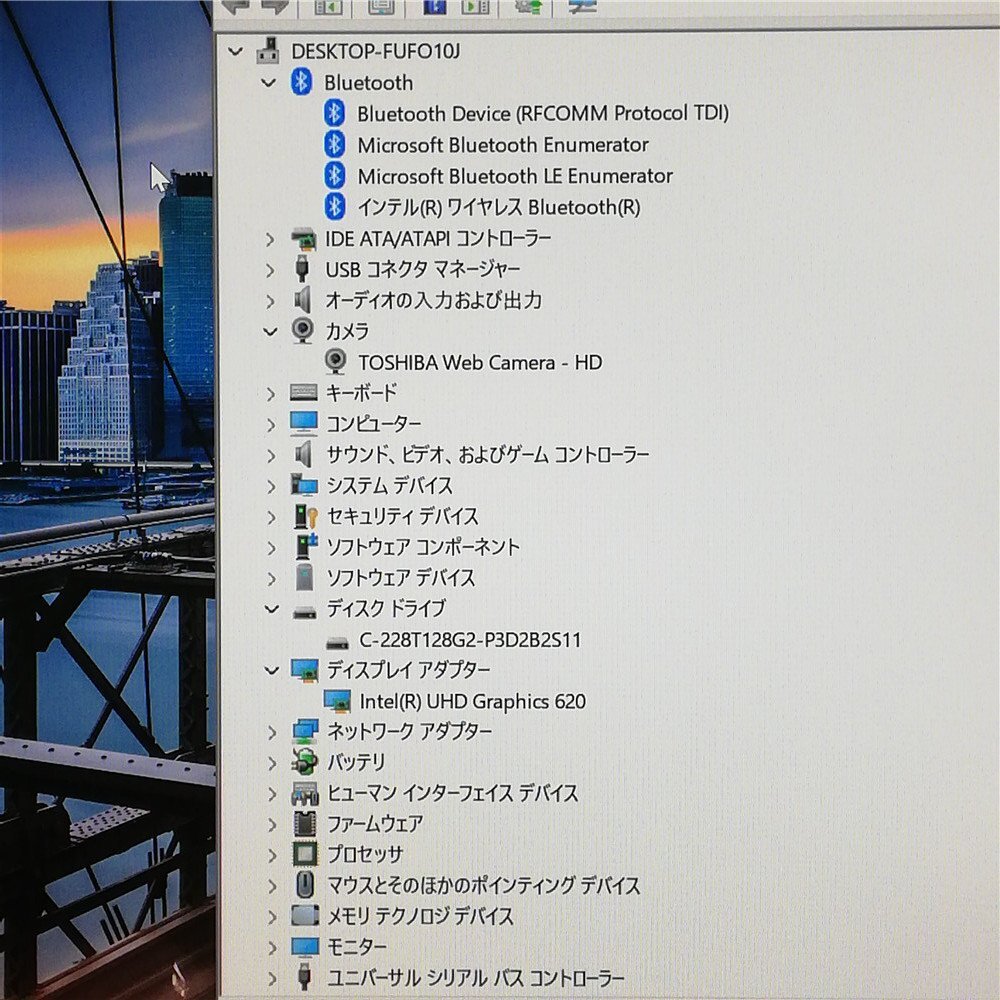Select the C-228T128G2 disk drive entry
The width and height of the screenshot is (1000, 1000).
[470, 640]
